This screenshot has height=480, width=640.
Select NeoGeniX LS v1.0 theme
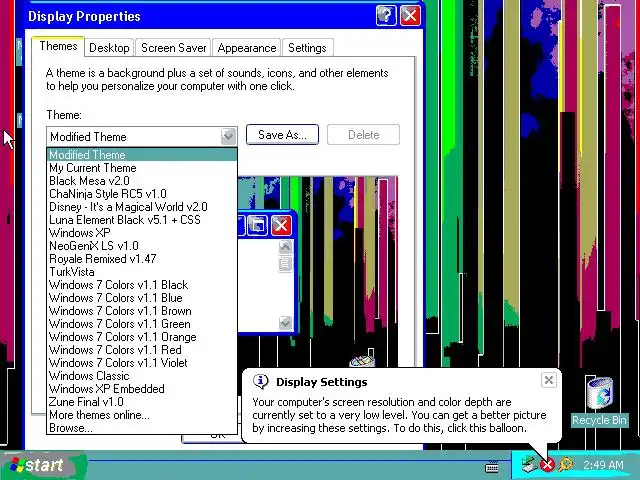click(x=142, y=246)
